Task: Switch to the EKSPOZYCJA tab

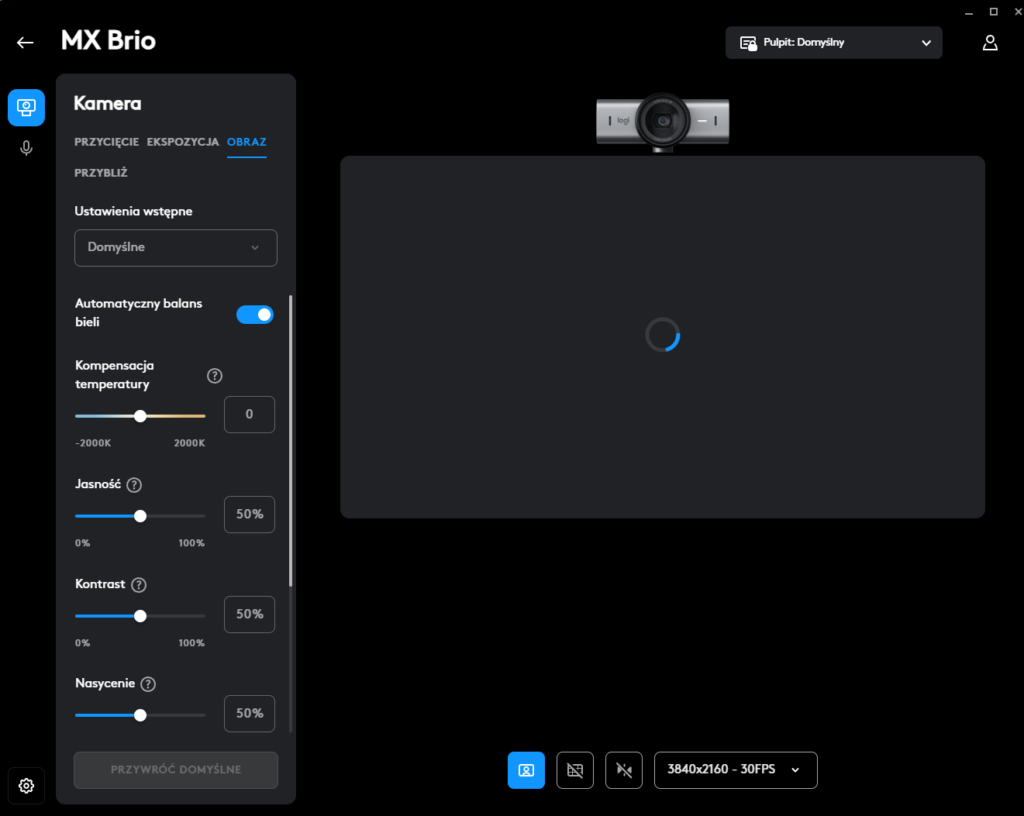Action: tap(183, 142)
